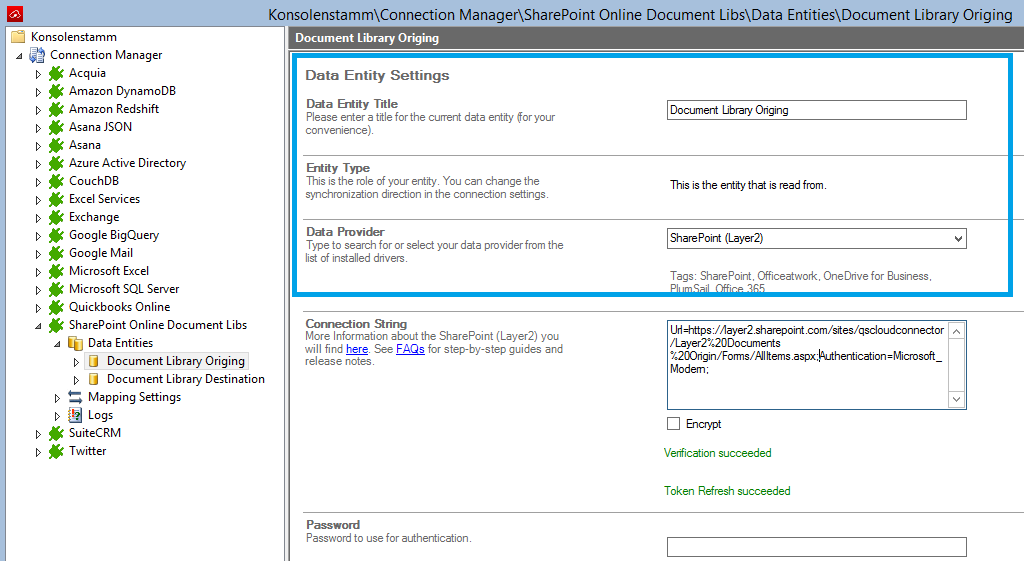
Task: Click the Amazon Redshift connection icon
Action: coord(56,109)
